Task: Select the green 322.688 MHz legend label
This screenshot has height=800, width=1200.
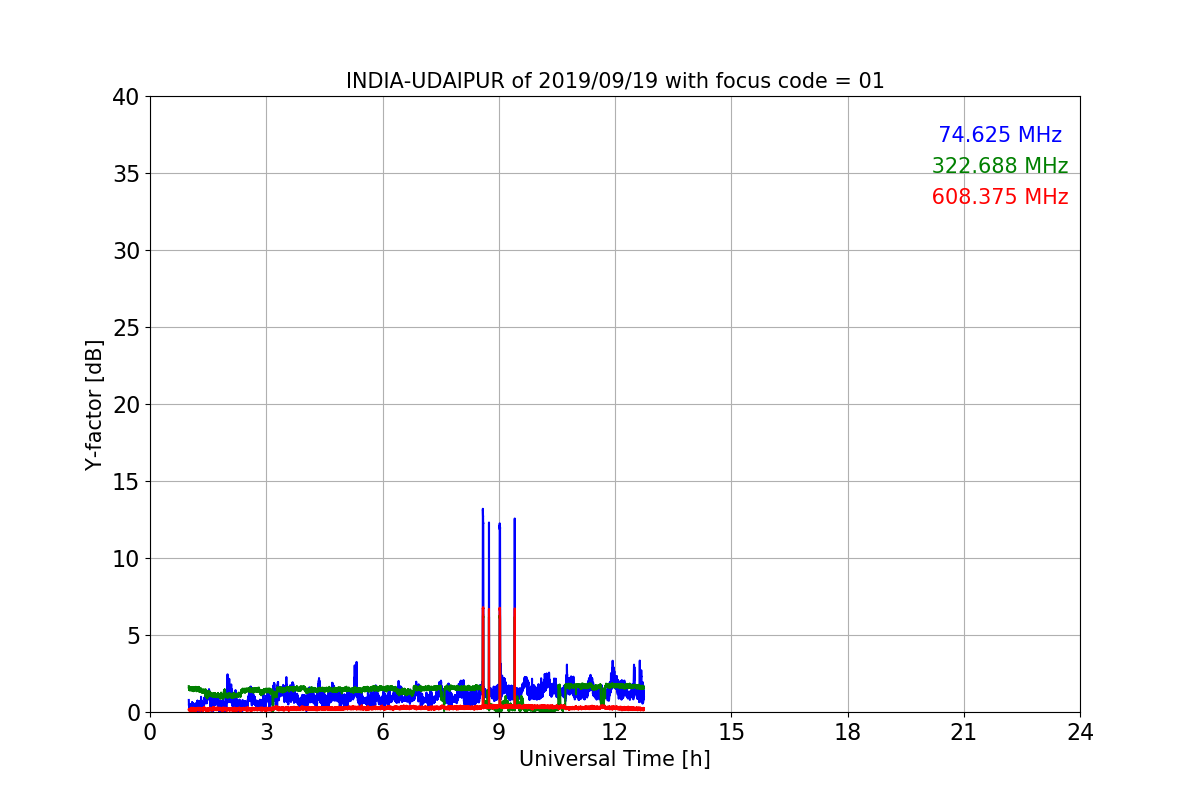Action: [x=1000, y=166]
